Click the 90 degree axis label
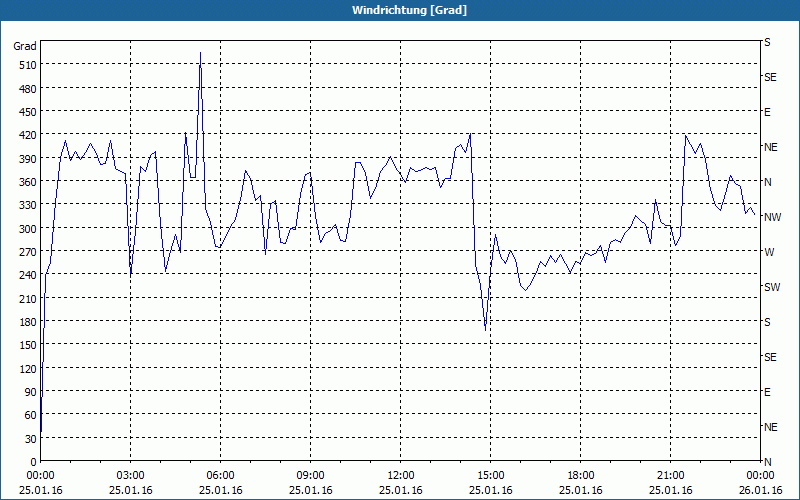This screenshot has height=500, width=800. click(31, 392)
